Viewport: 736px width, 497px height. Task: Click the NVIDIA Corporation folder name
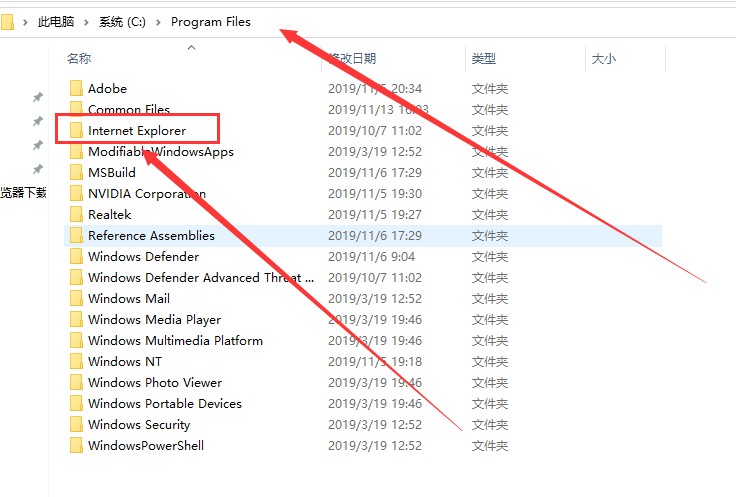[146, 193]
